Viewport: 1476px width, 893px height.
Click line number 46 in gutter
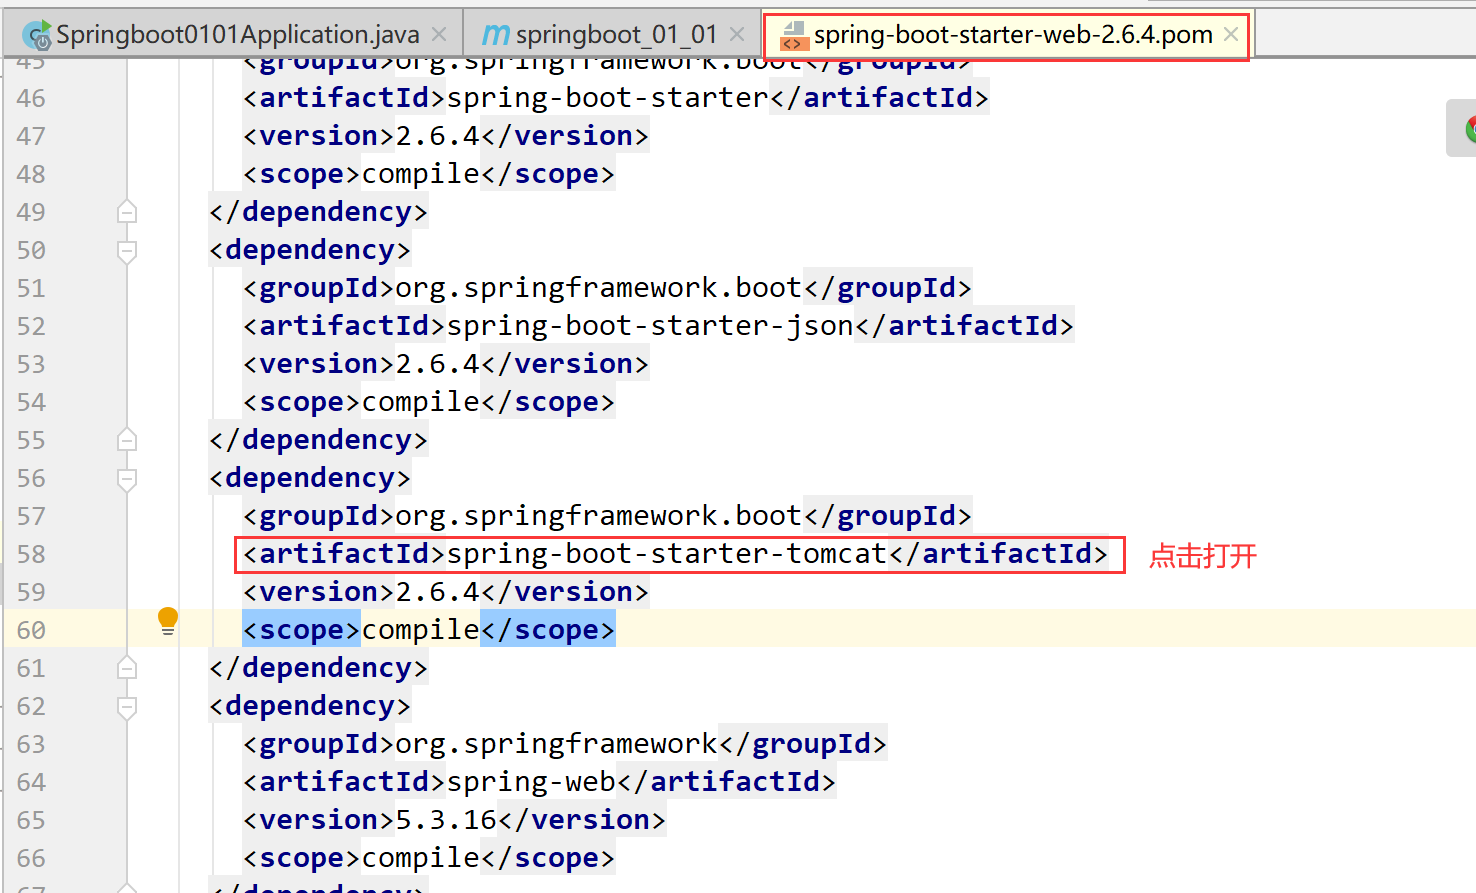click(x=31, y=98)
